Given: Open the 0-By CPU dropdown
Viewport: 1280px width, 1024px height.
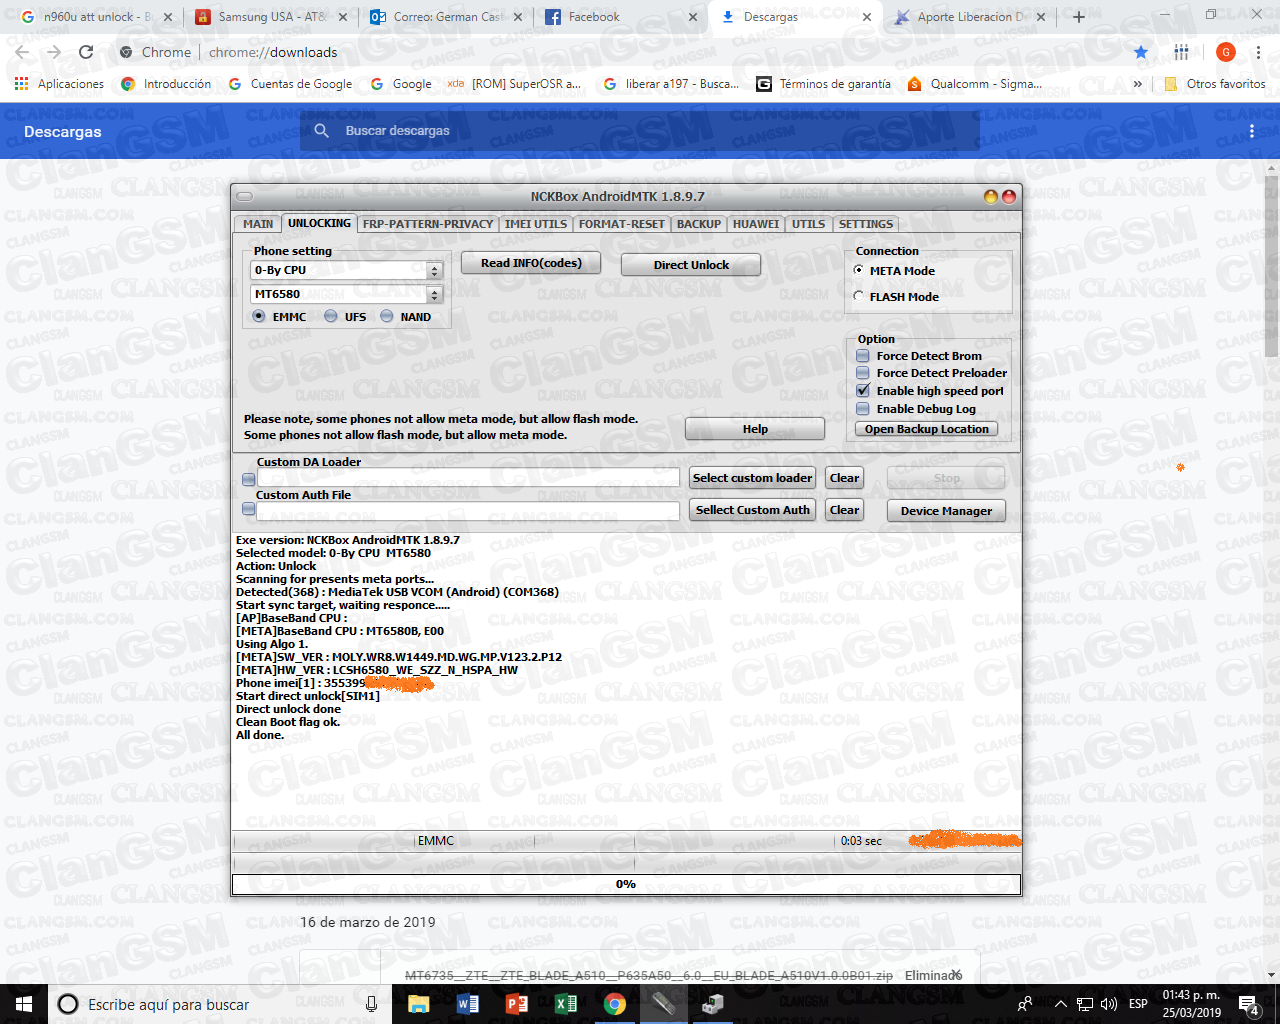Looking at the screenshot, I should point(434,270).
